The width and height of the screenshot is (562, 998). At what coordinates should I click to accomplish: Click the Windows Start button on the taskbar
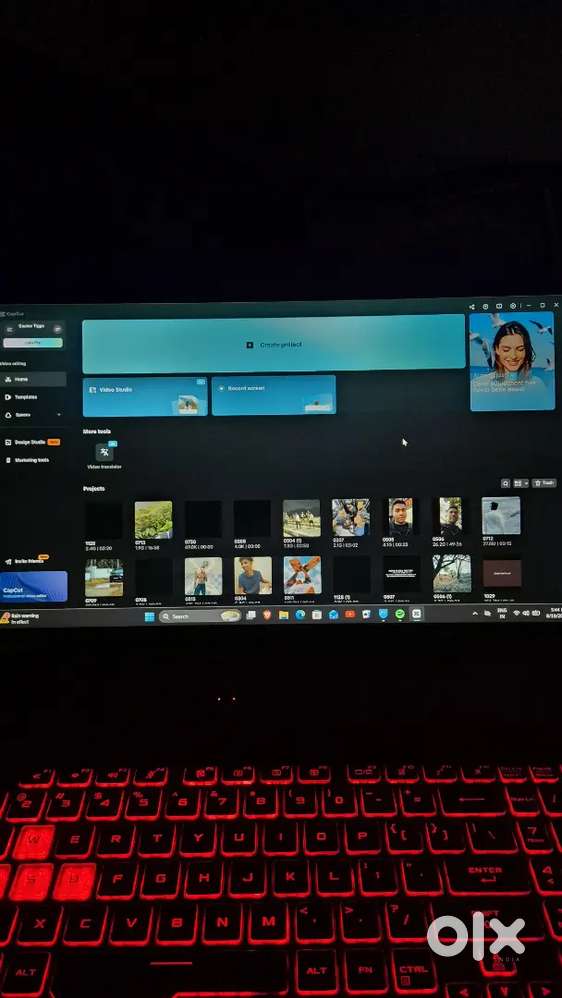pyautogui.click(x=150, y=616)
